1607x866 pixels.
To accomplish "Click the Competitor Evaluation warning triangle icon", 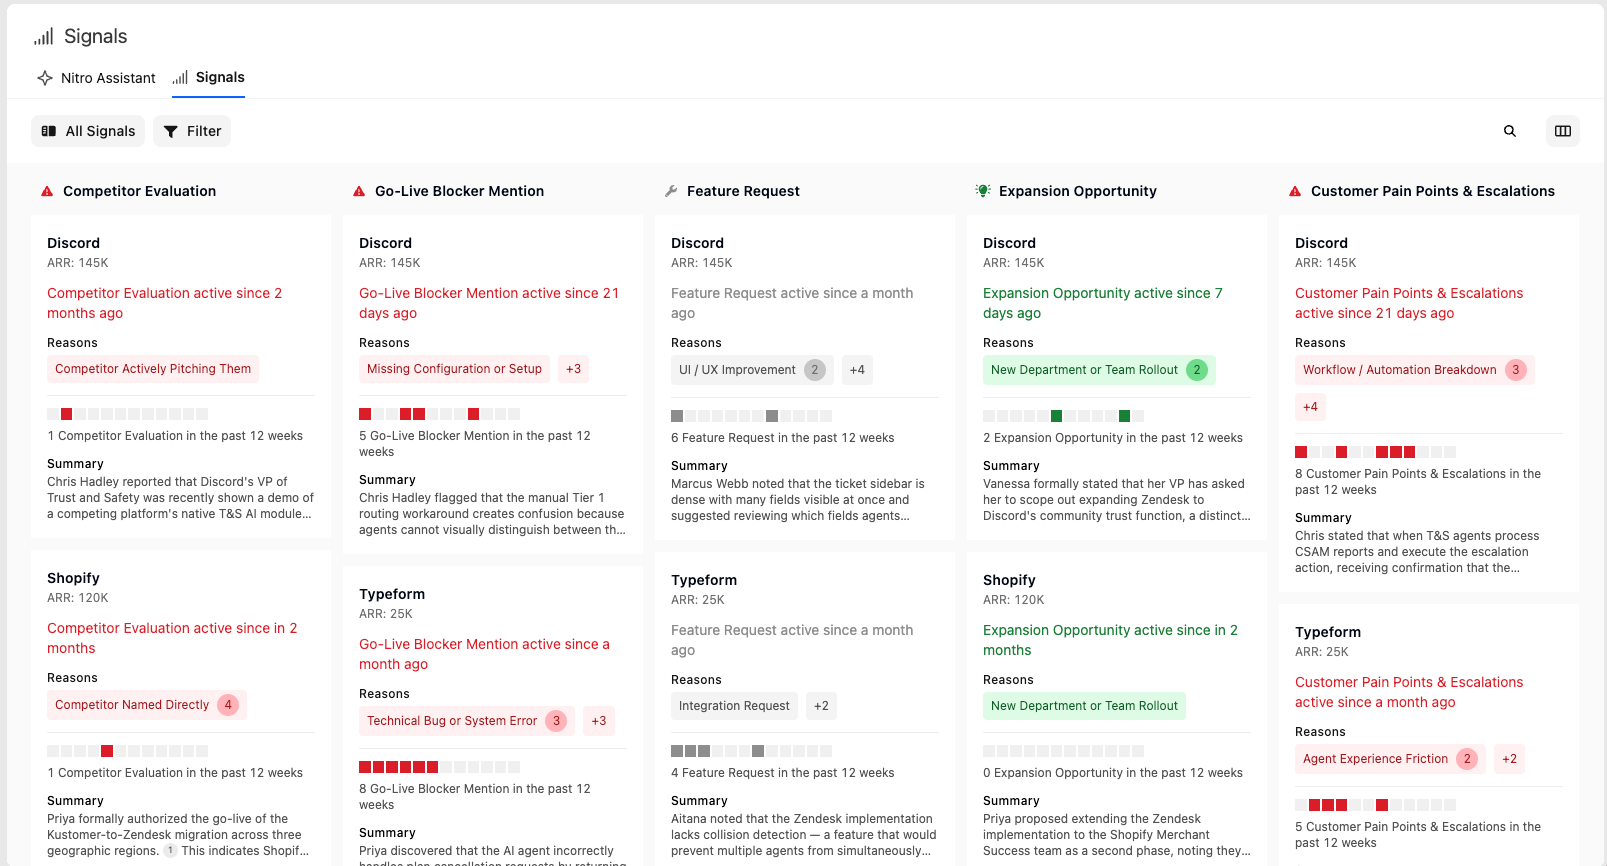I will [47, 191].
